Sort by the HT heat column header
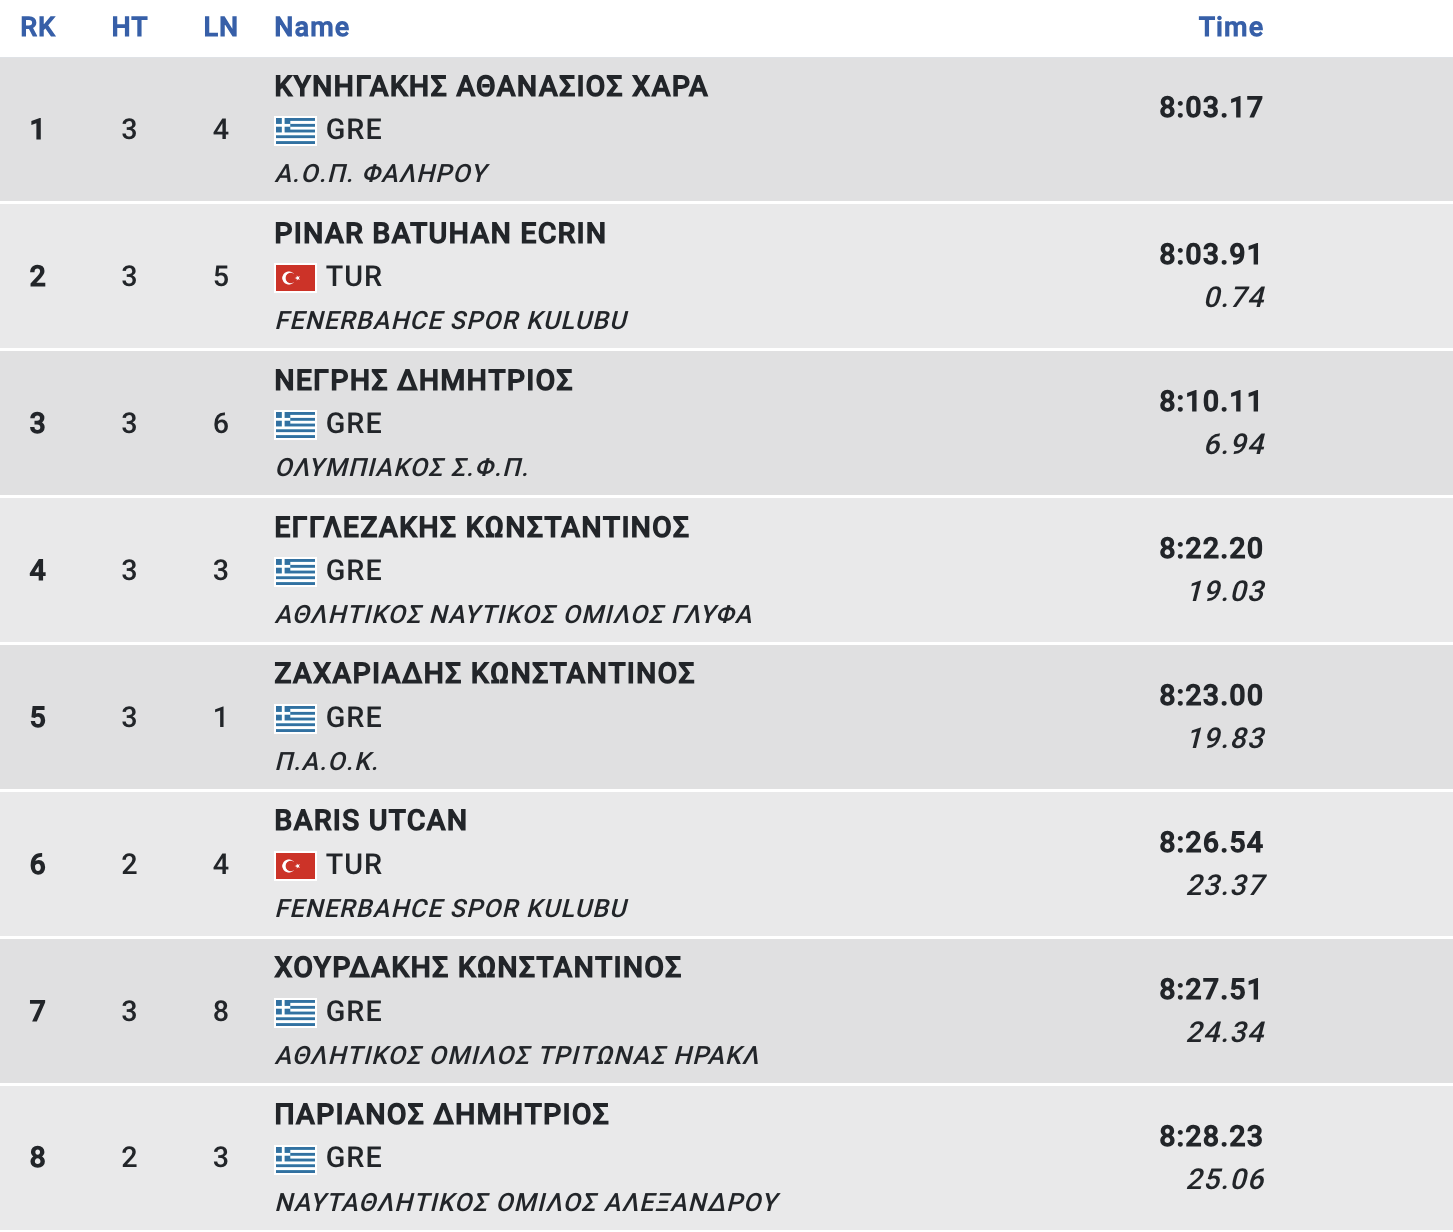The height and width of the screenshot is (1232, 1453). 129,27
